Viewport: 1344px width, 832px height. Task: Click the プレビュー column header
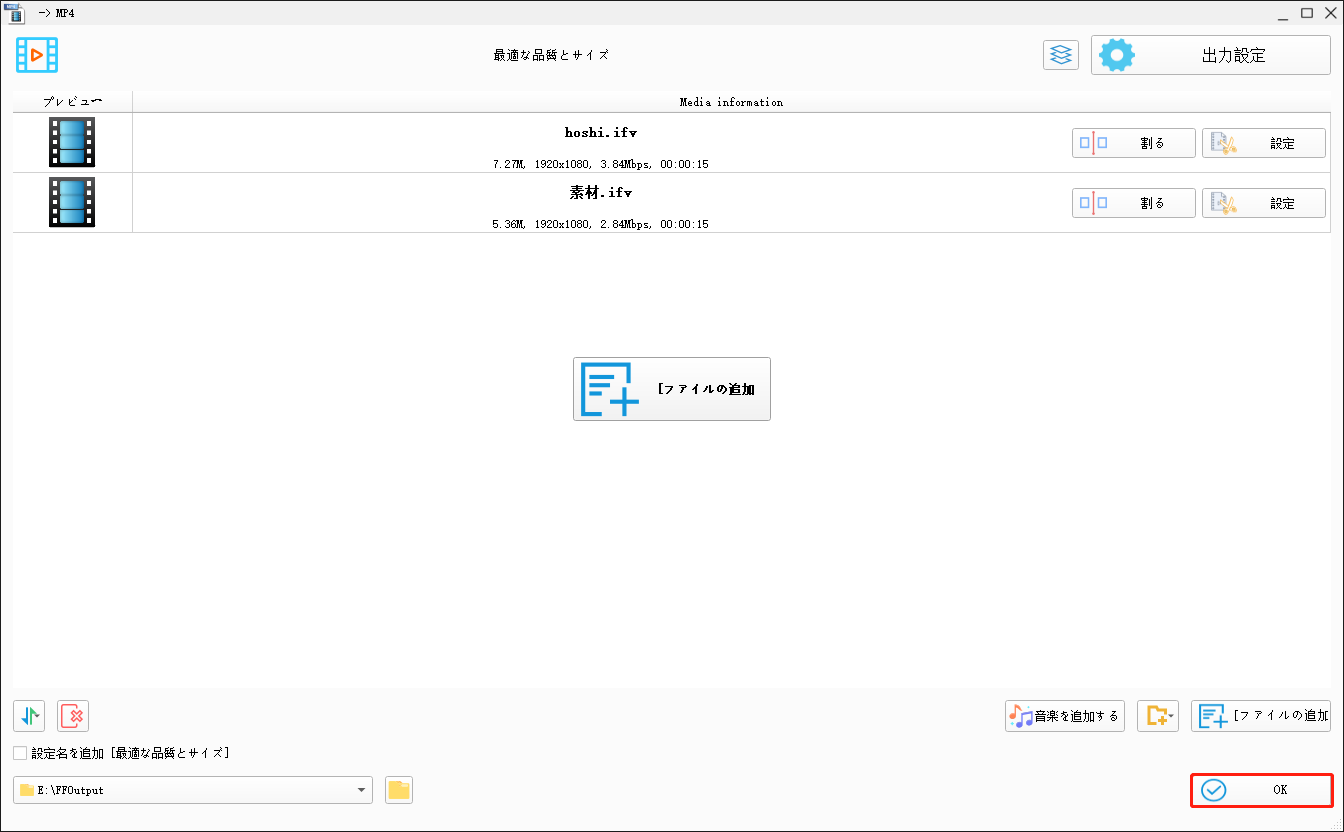(x=73, y=102)
